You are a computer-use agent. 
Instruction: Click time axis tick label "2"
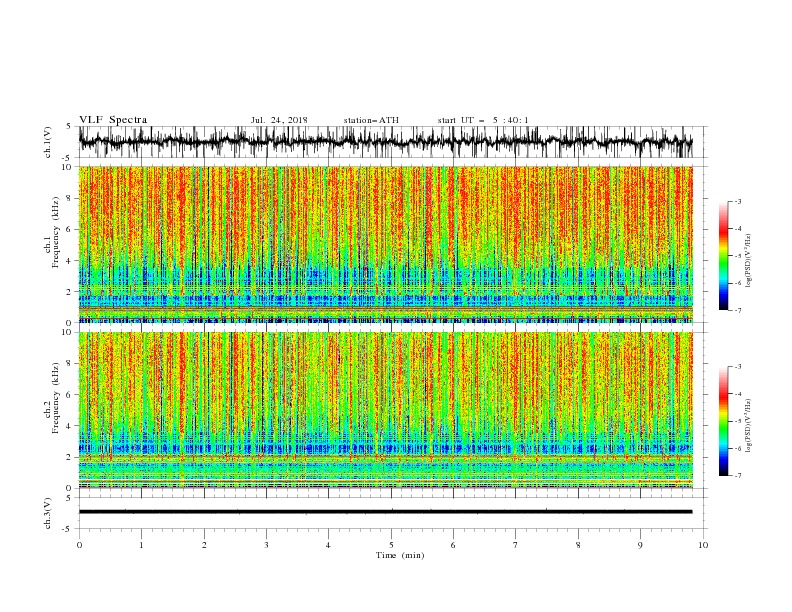click(x=204, y=545)
